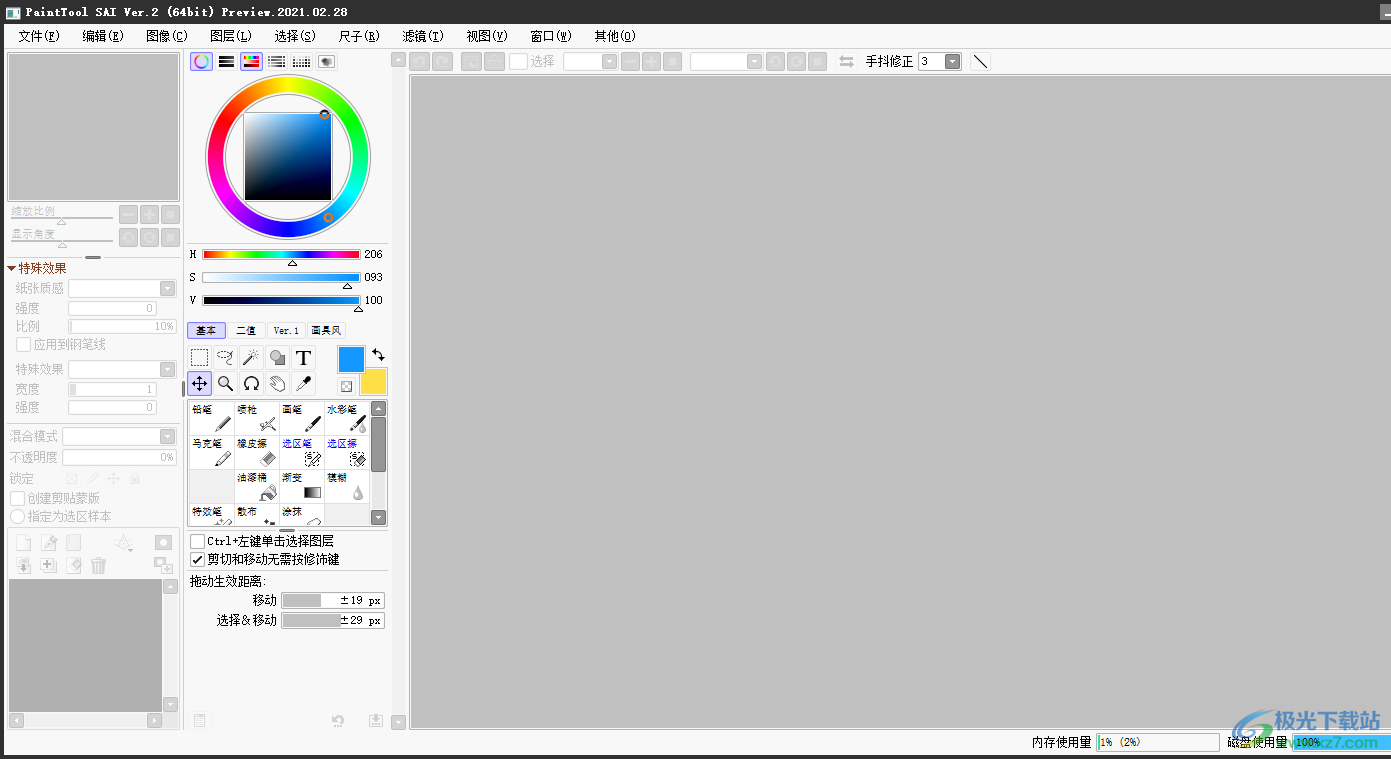
Task: Swap foreground and background colors
Action: pyautogui.click(x=378, y=355)
